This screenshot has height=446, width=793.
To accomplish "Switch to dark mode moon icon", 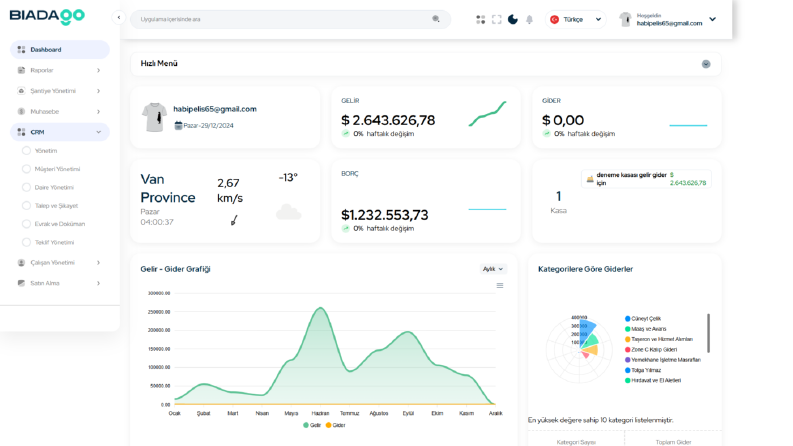I will [513, 19].
